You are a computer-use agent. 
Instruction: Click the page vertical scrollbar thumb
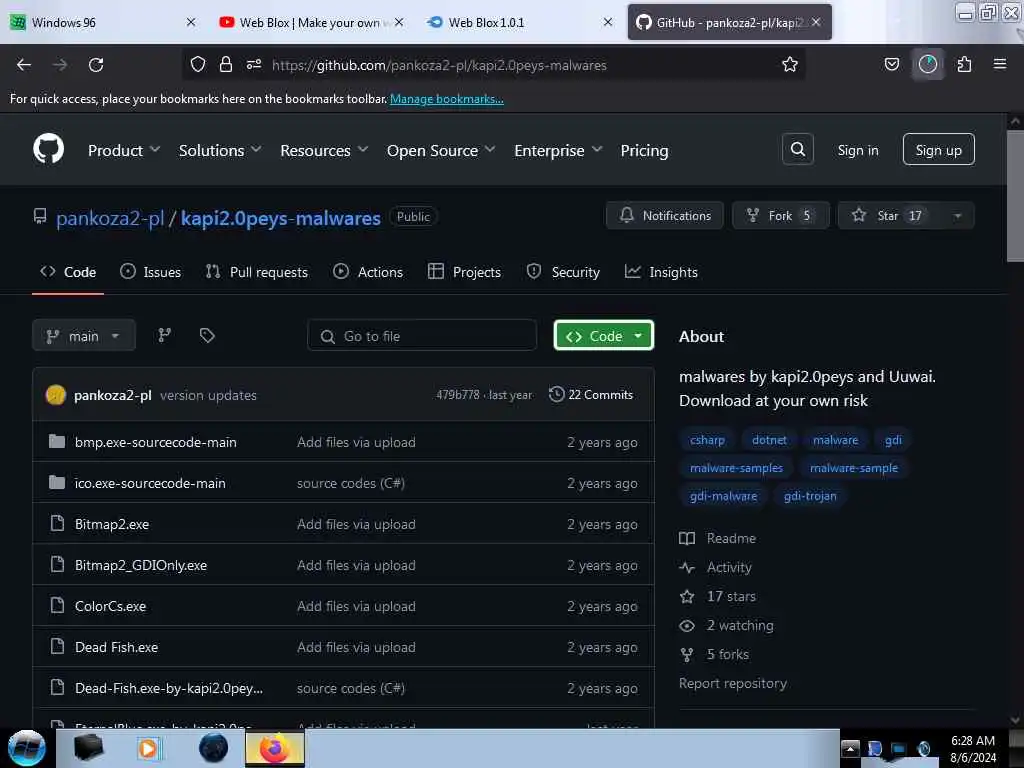point(1015,196)
